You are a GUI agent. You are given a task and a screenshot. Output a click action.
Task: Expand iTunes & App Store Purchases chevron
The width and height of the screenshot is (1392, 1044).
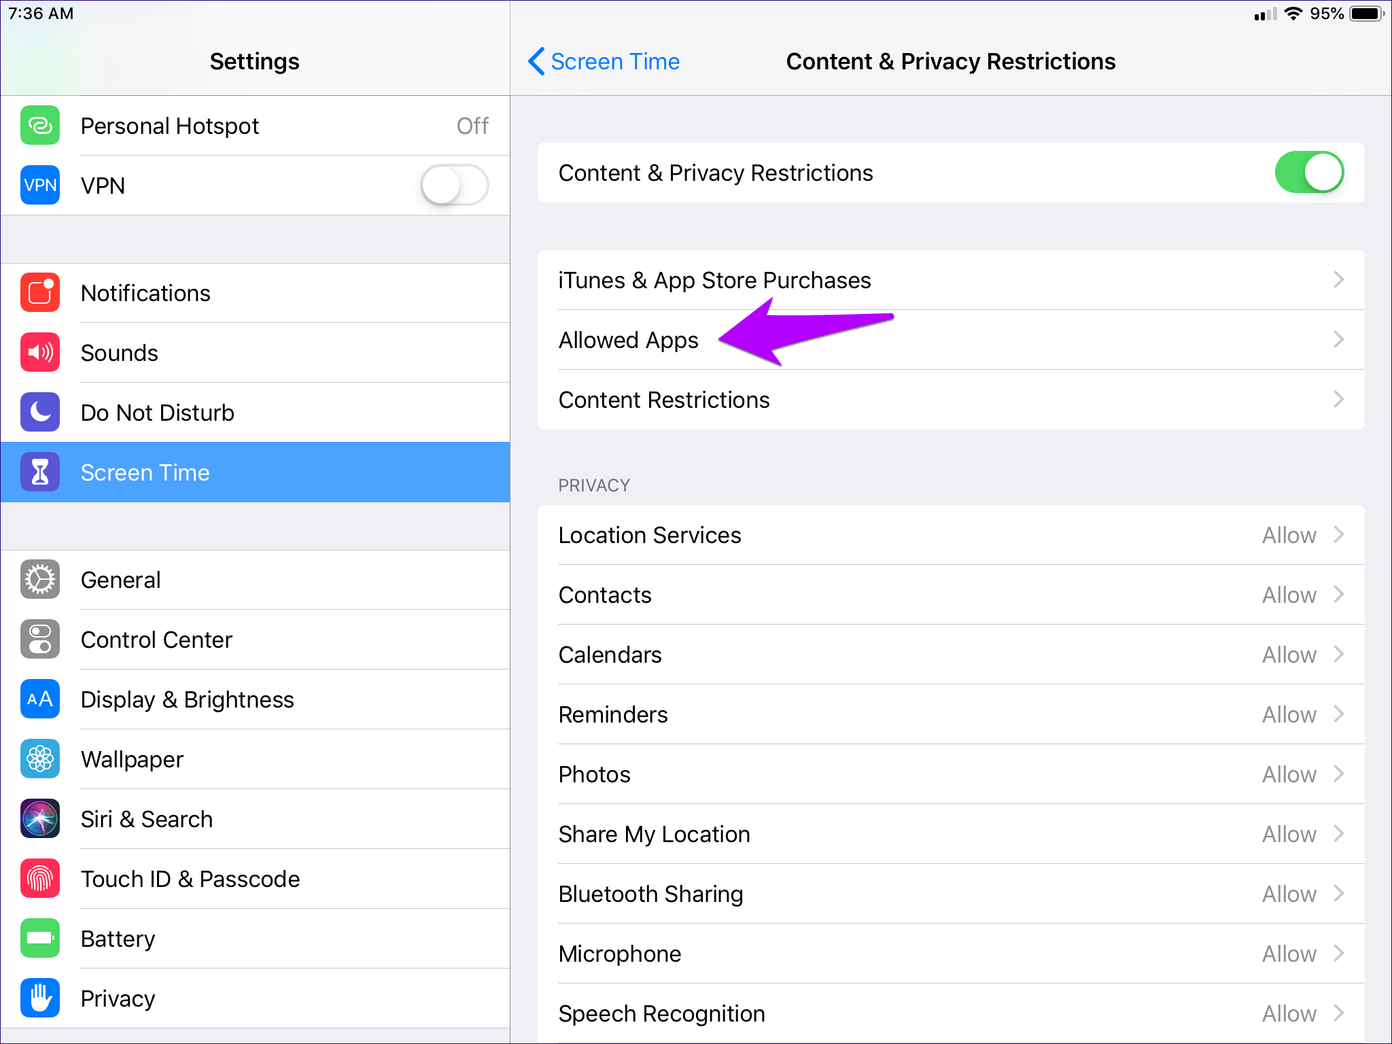[x=1338, y=280]
